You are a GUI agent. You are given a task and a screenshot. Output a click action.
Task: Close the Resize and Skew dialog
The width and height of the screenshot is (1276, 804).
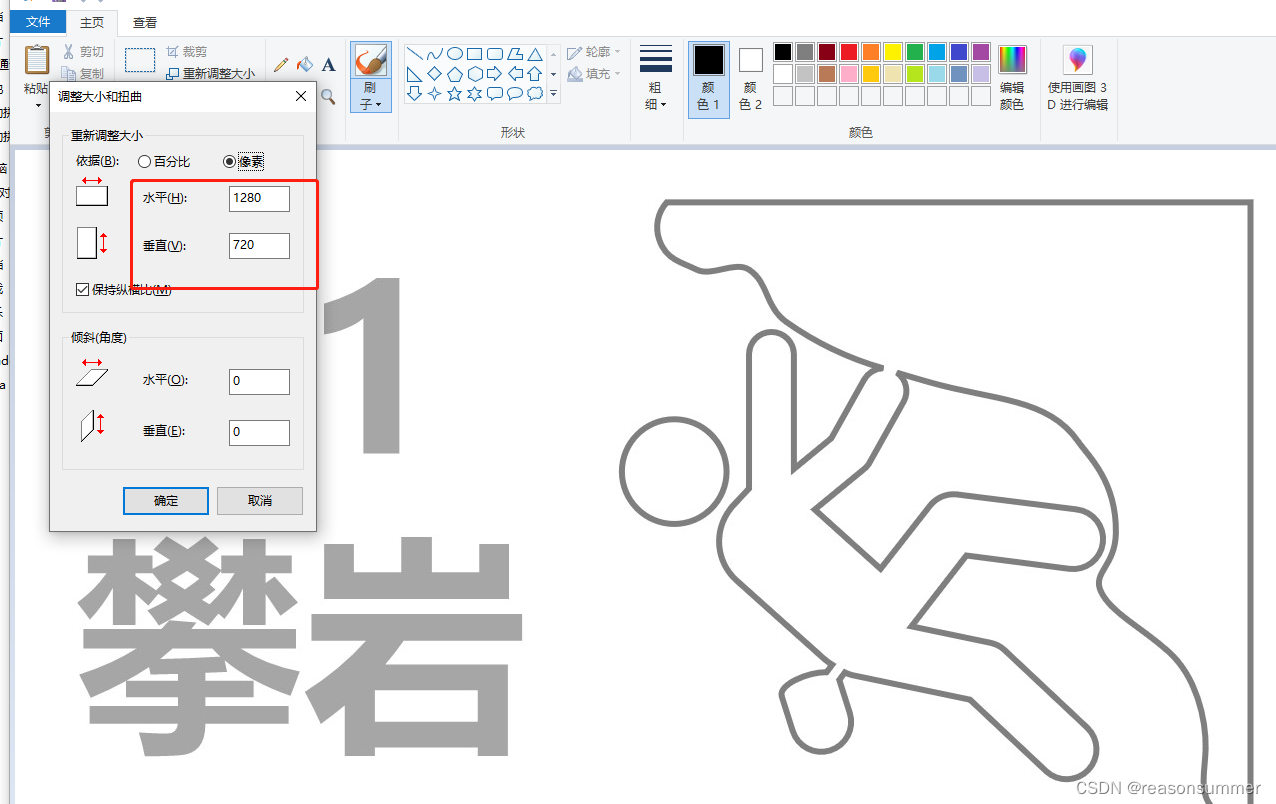[301, 97]
